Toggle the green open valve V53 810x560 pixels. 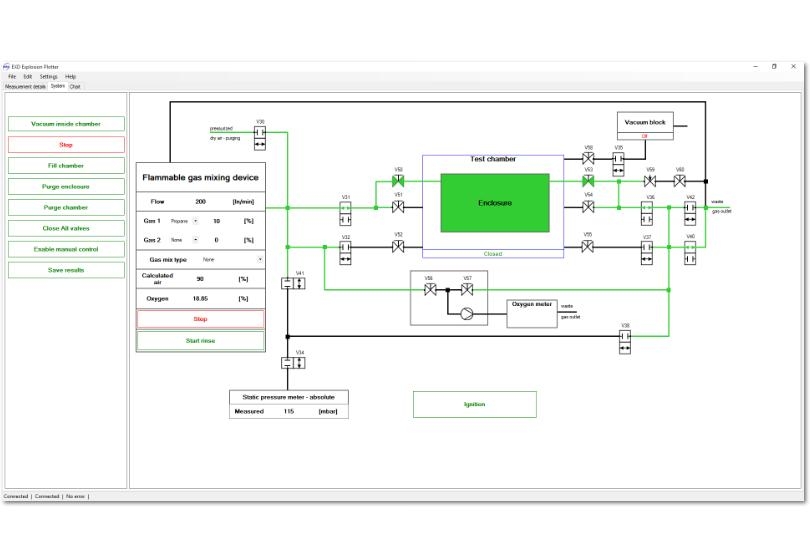click(x=588, y=181)
